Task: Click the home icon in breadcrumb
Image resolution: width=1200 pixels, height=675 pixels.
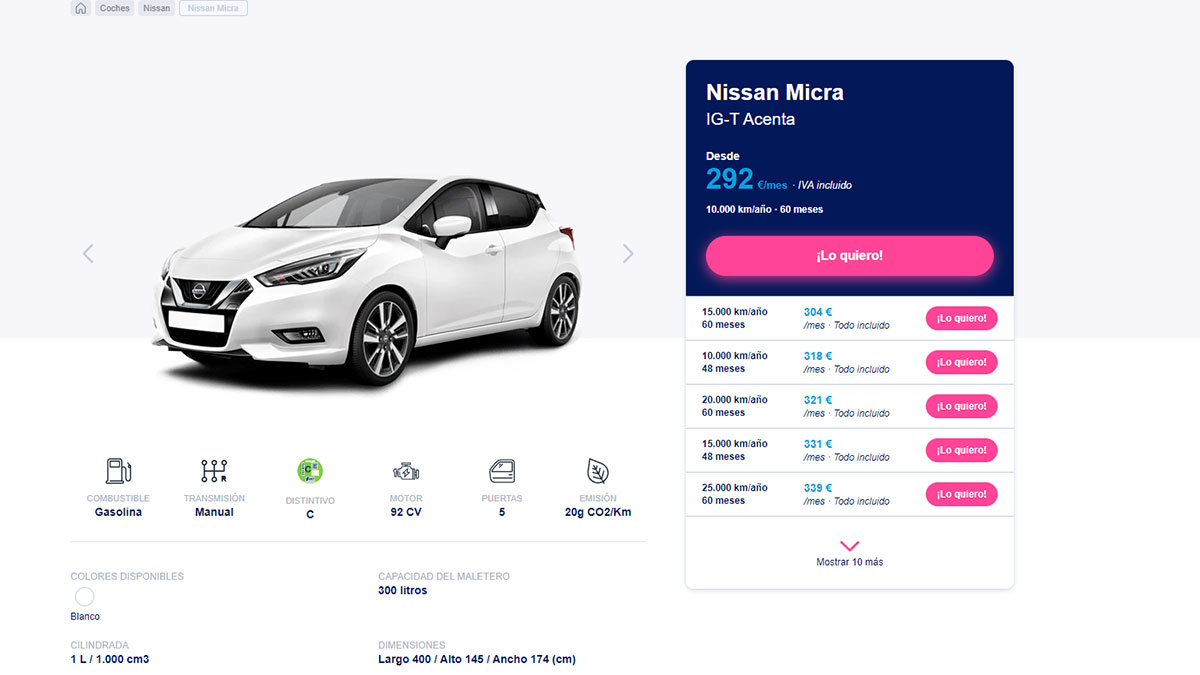Action: pos(81,8)
